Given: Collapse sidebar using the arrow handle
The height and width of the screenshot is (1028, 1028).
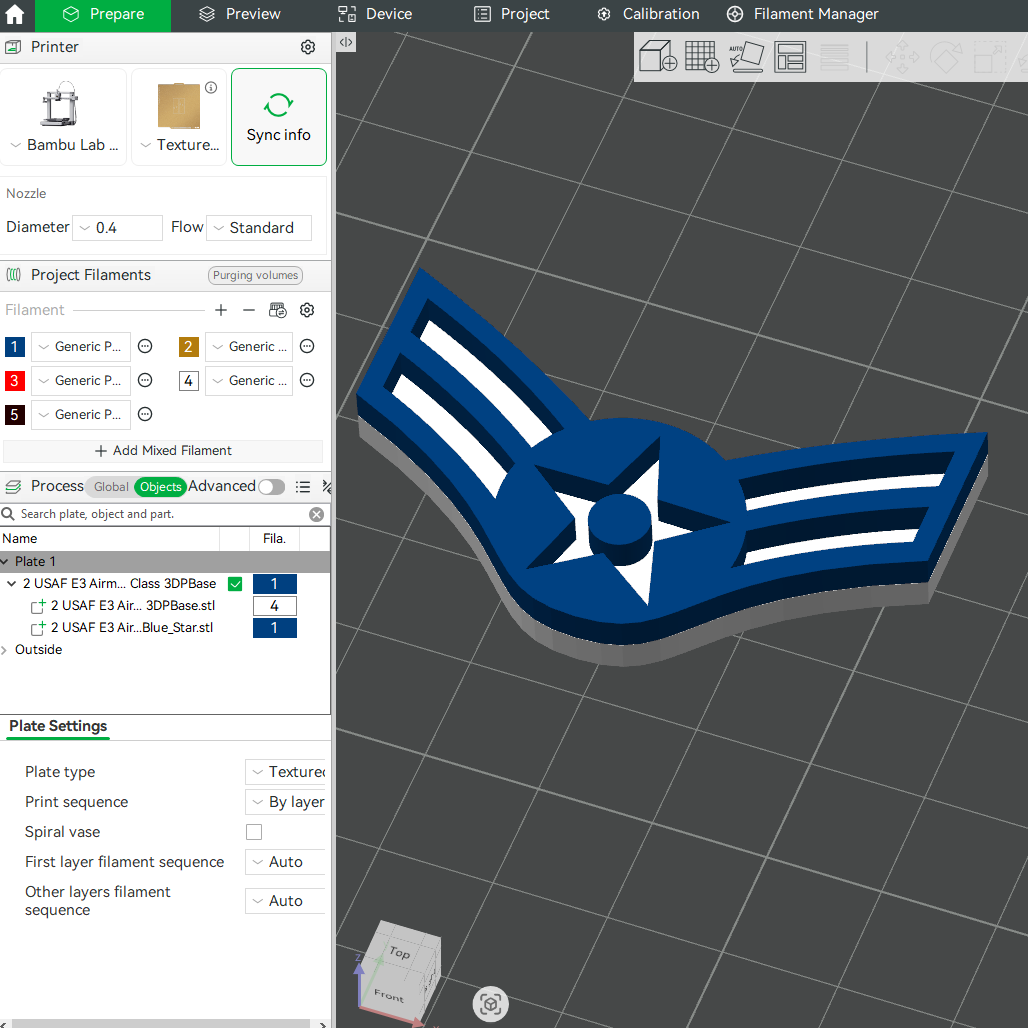Looking at the screenshot, I should (346, 42).
